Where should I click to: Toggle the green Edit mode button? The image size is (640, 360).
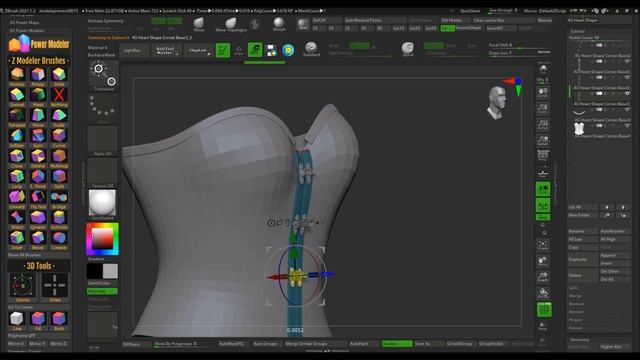pyautogui.click(x=223, y=50)
